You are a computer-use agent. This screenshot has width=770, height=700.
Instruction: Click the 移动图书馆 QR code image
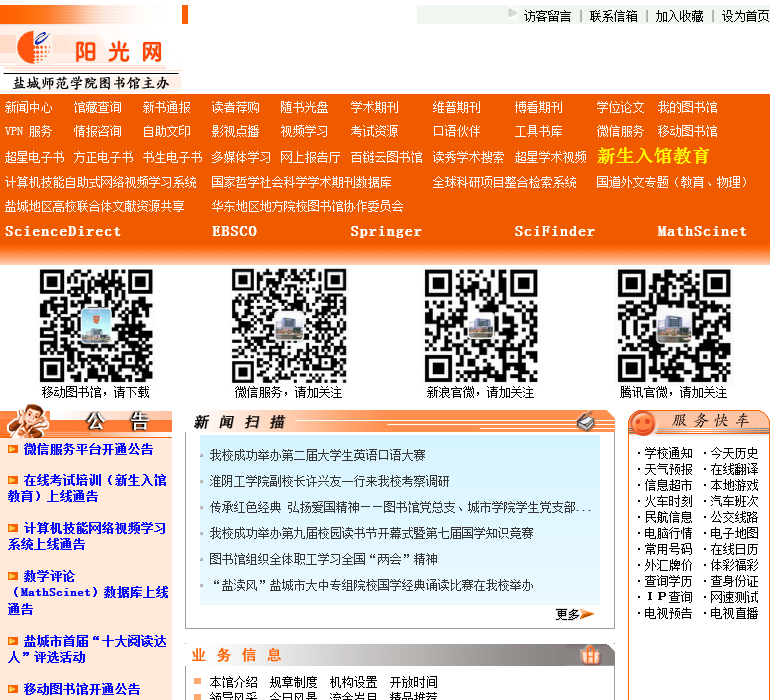coord(96,325)
